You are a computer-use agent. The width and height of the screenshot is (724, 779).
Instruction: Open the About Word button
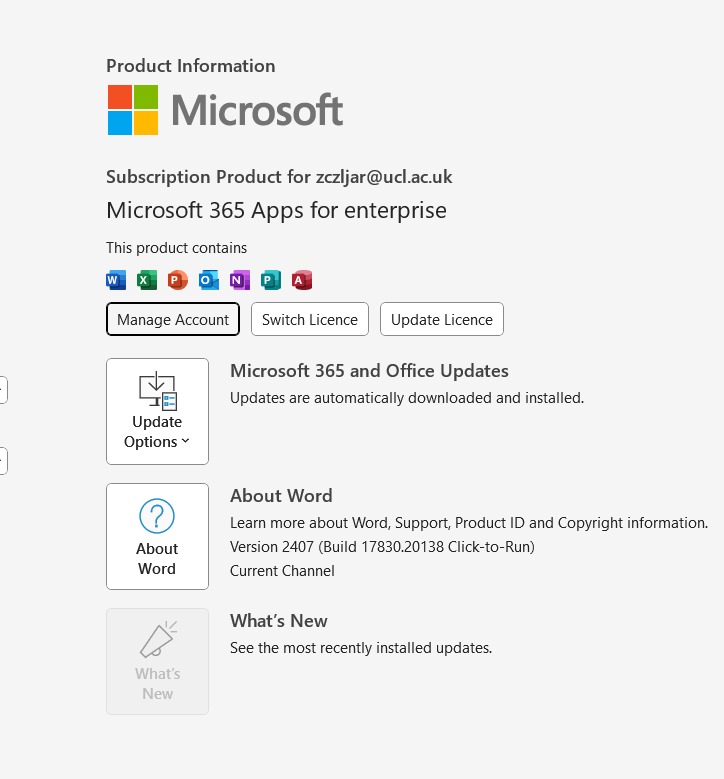(158, 537)
